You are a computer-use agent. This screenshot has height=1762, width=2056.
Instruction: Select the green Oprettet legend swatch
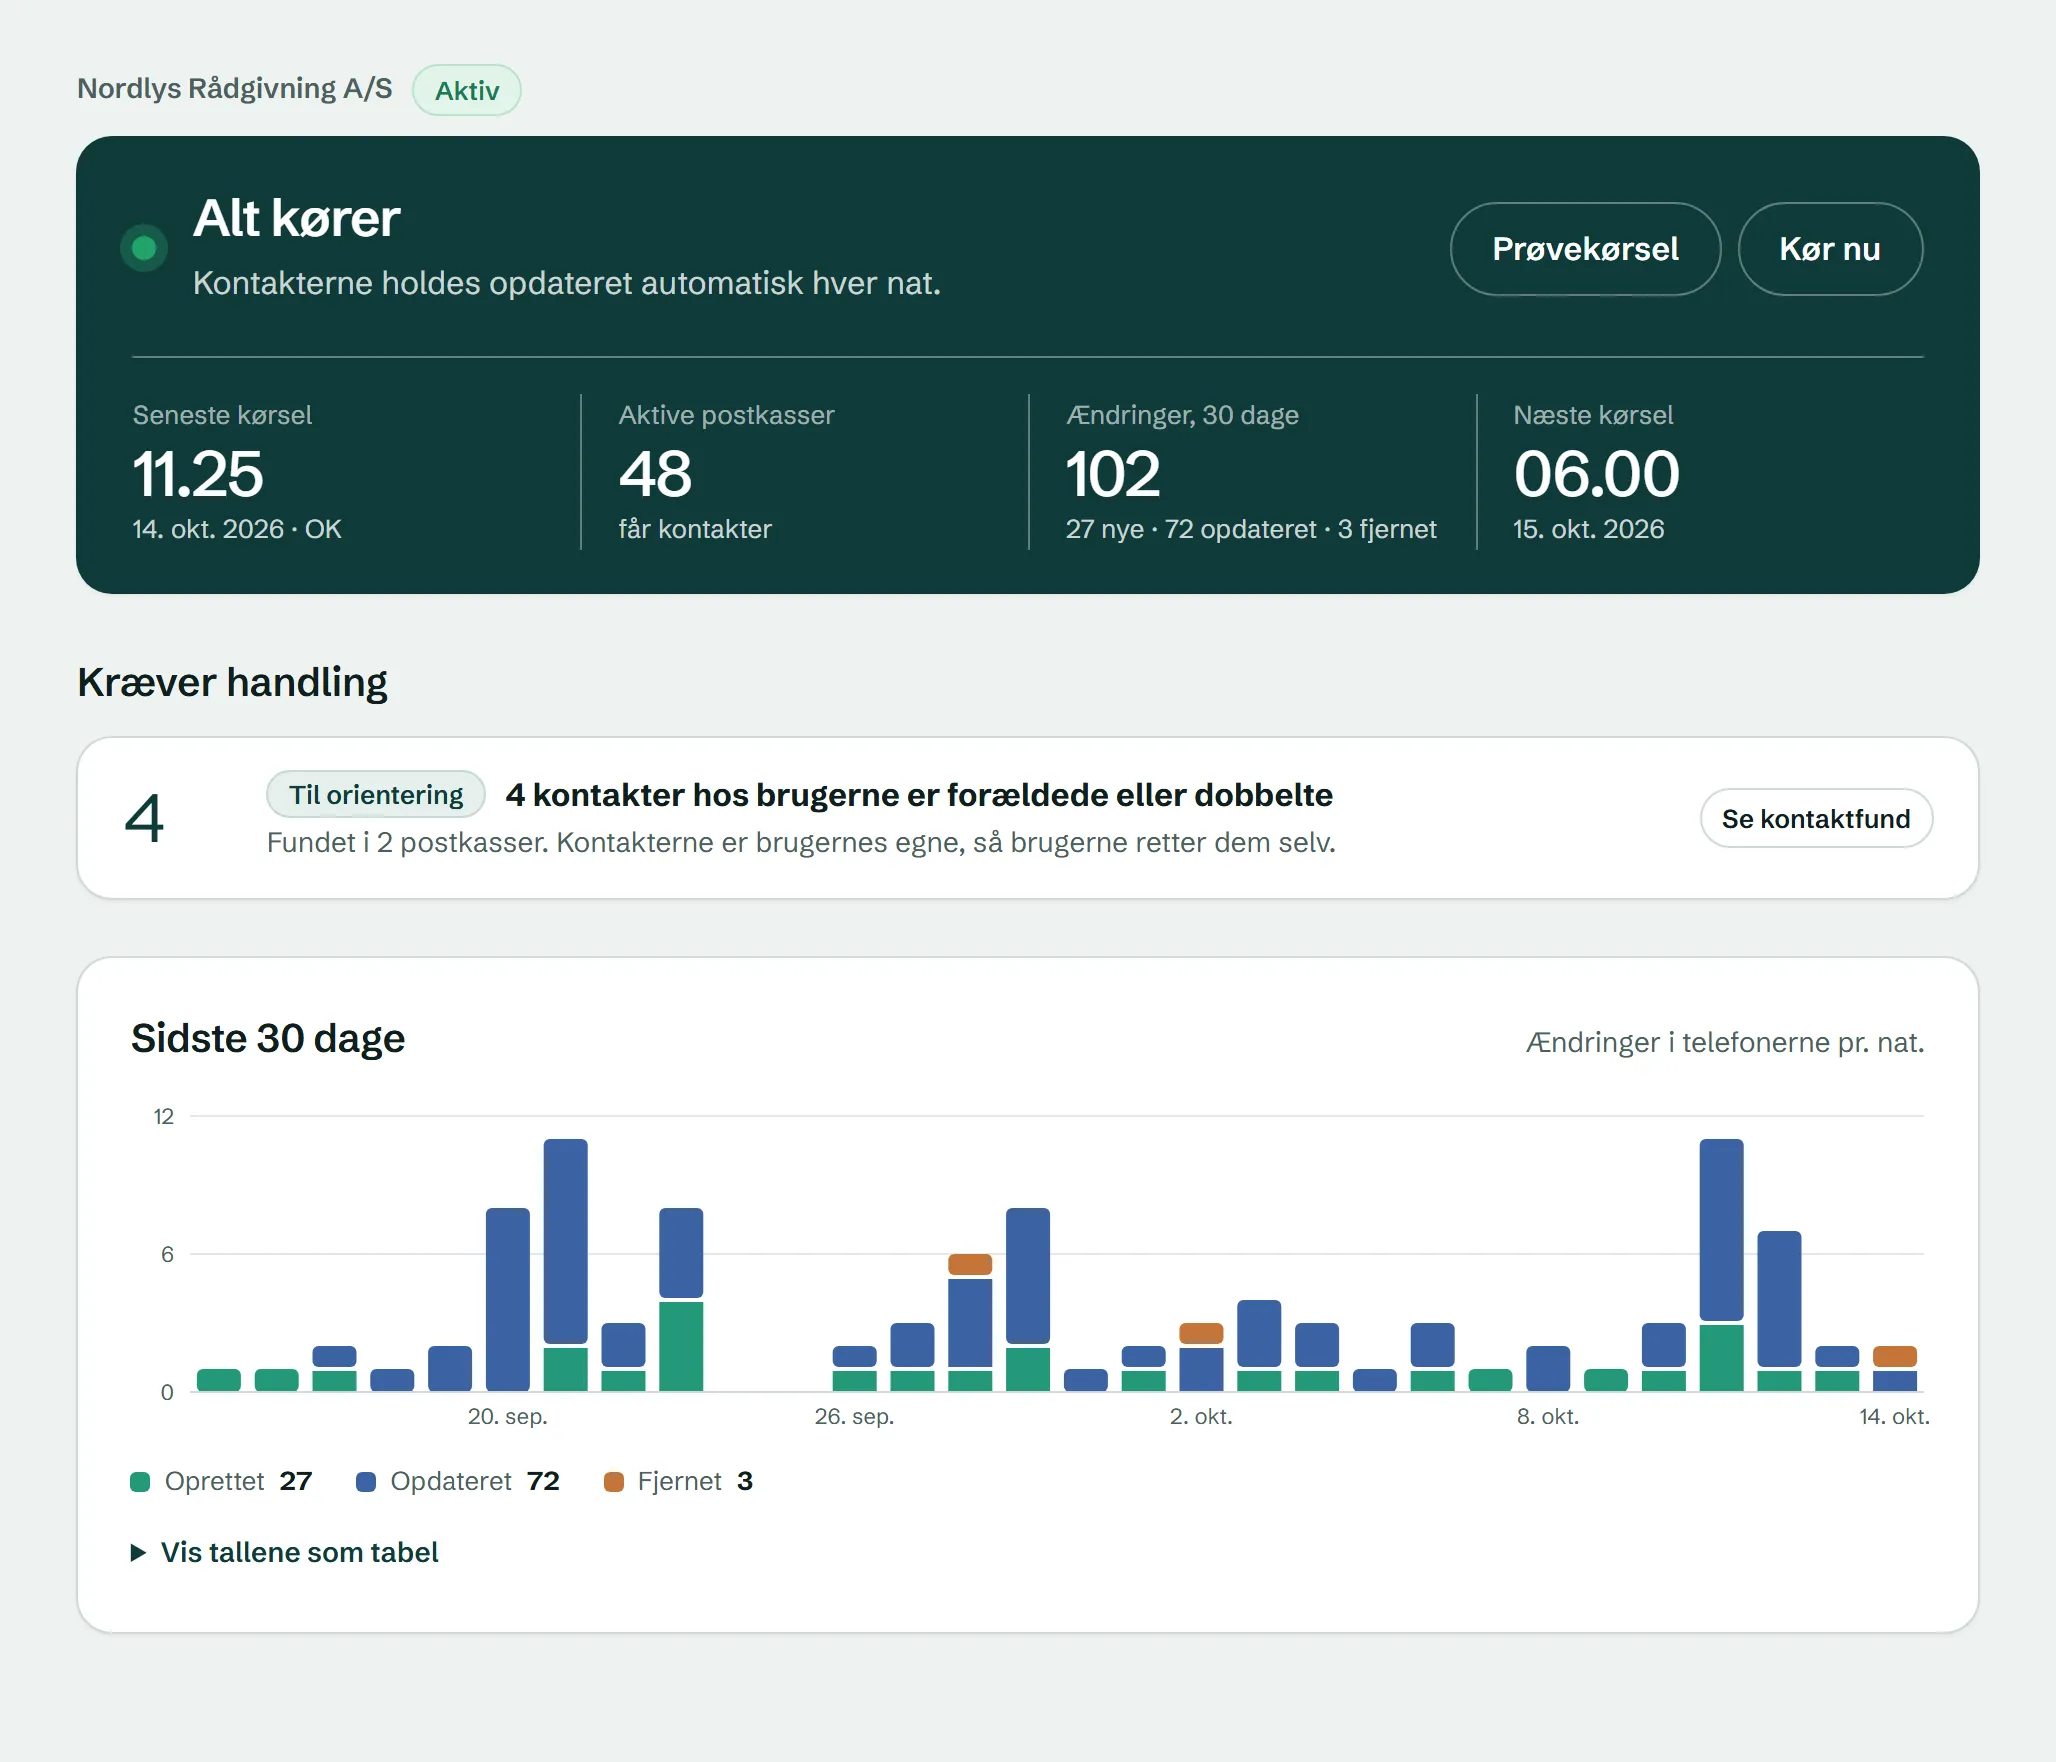tap(140, 1482)
